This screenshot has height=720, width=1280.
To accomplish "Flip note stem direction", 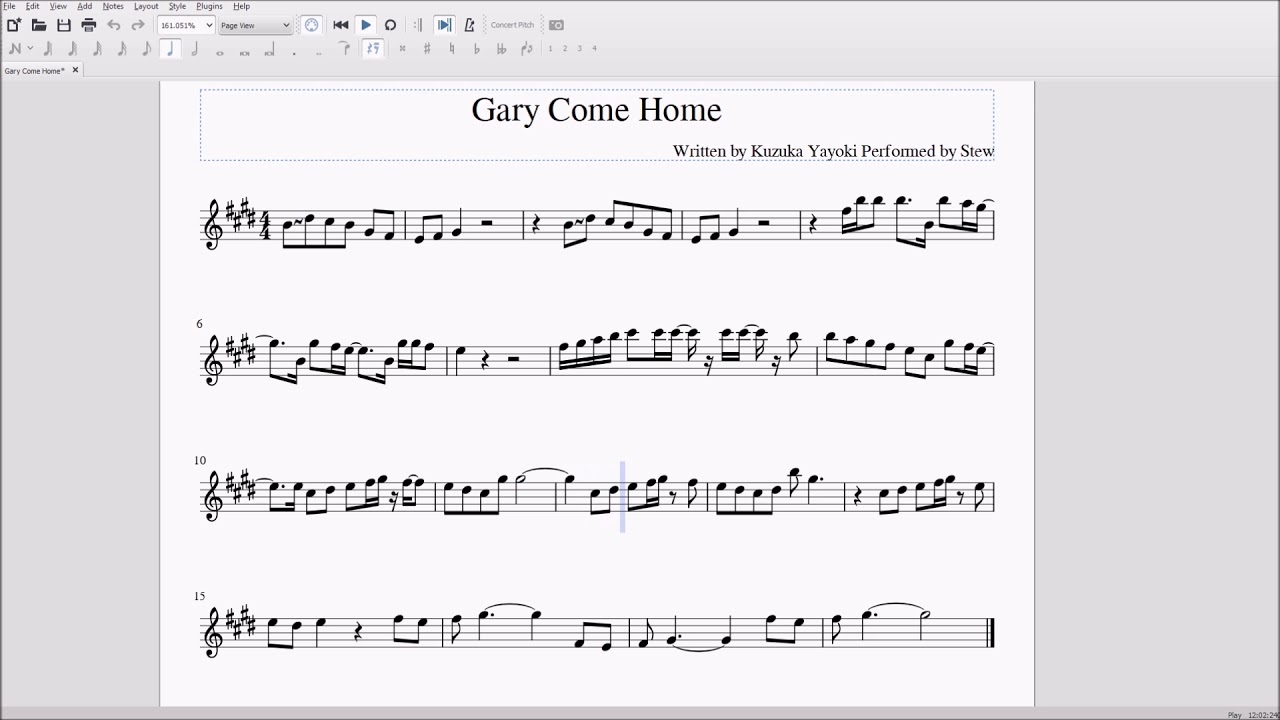I will [x=526, y=48].
